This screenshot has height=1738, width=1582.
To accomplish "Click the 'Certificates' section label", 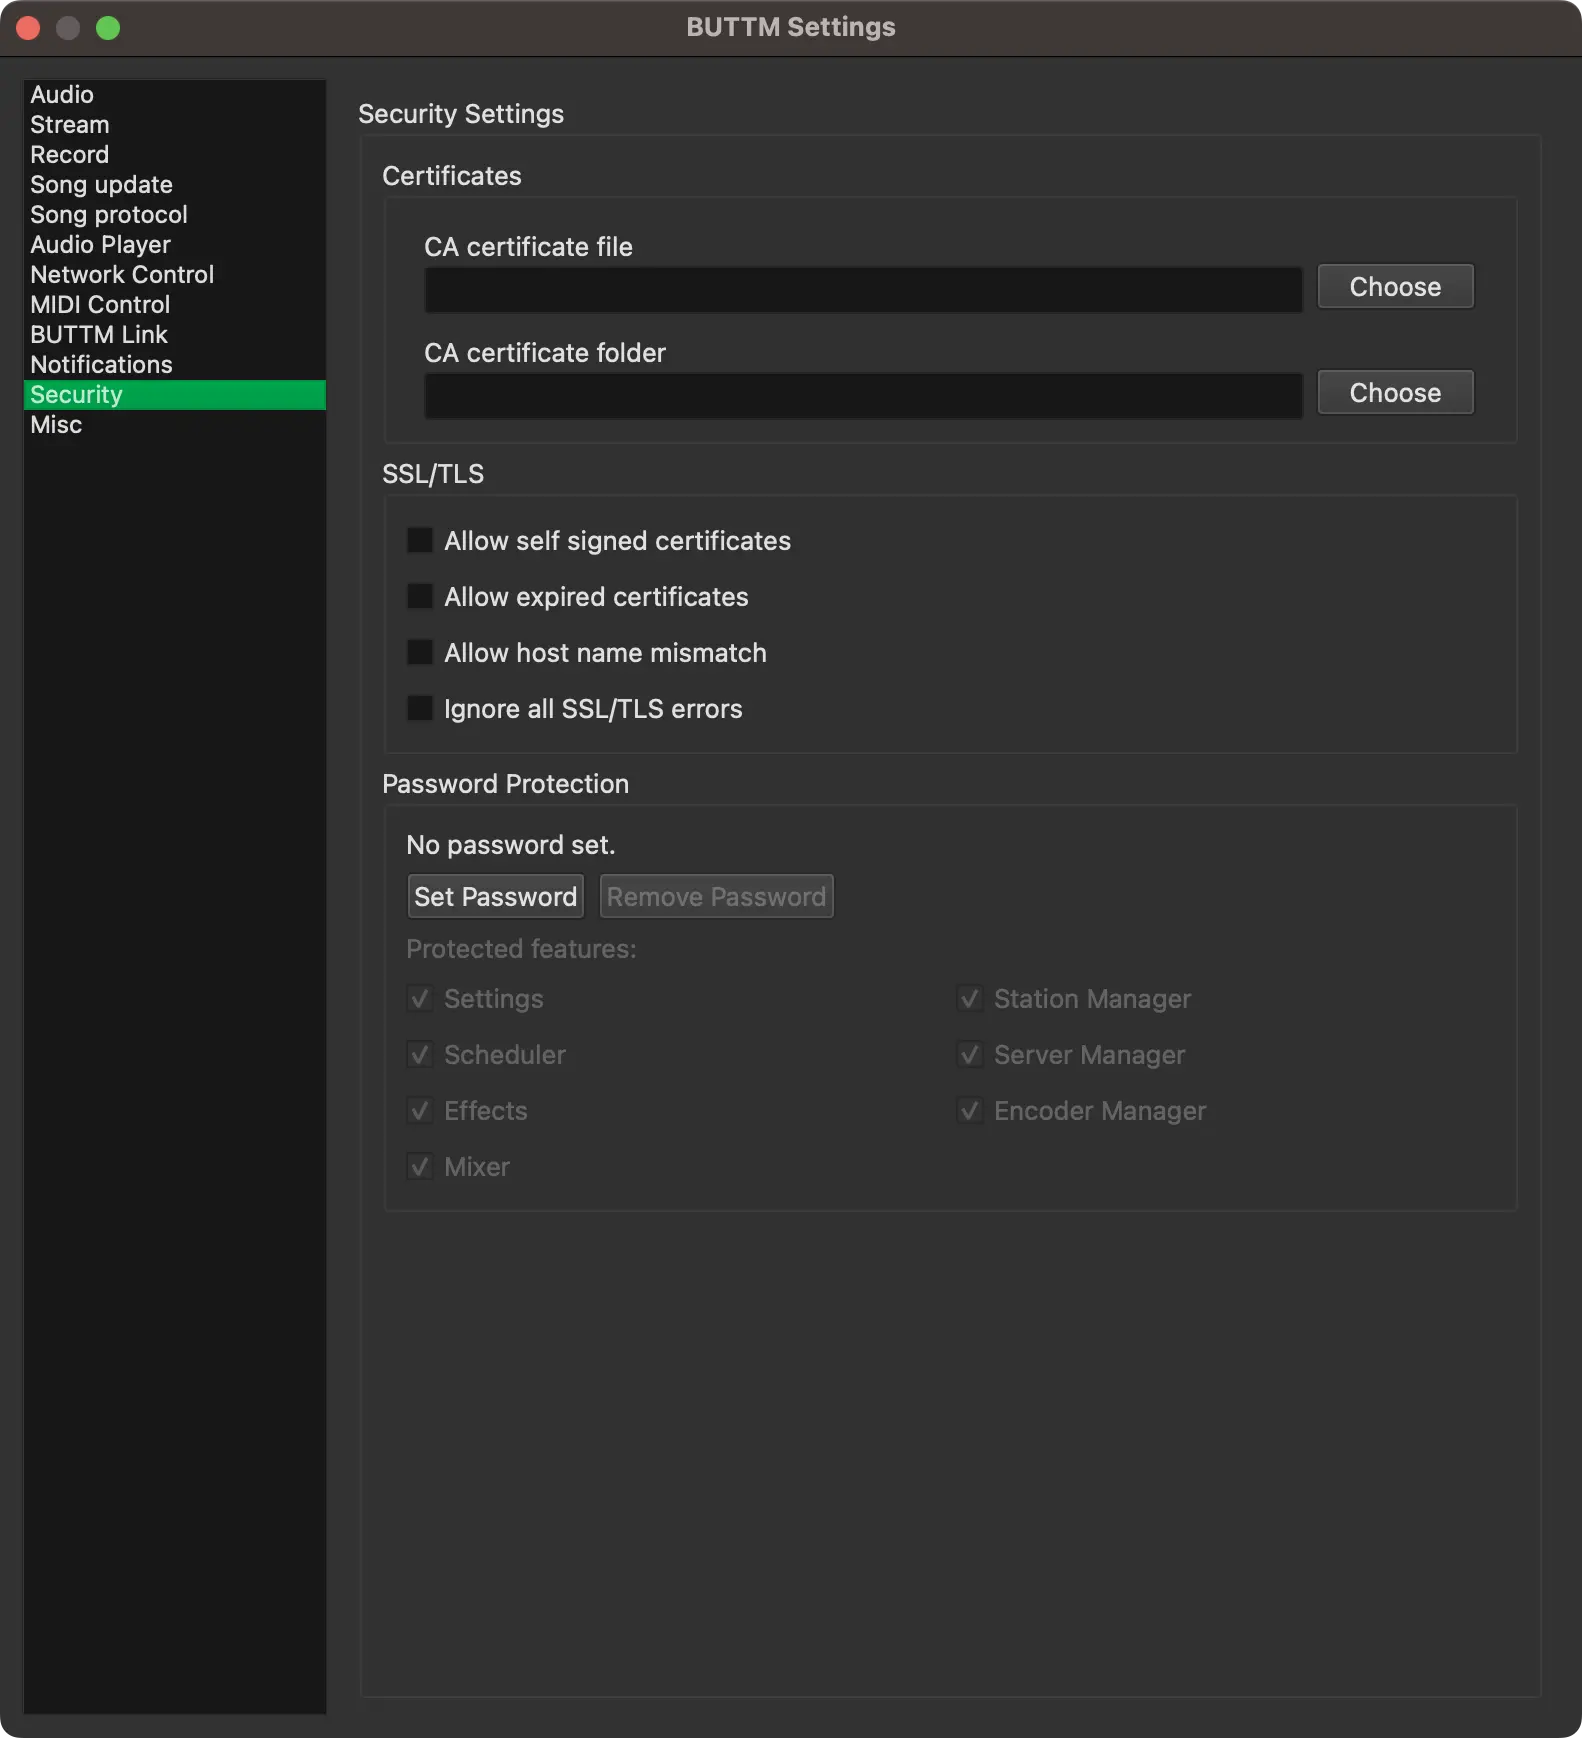I will pos(452,176).
